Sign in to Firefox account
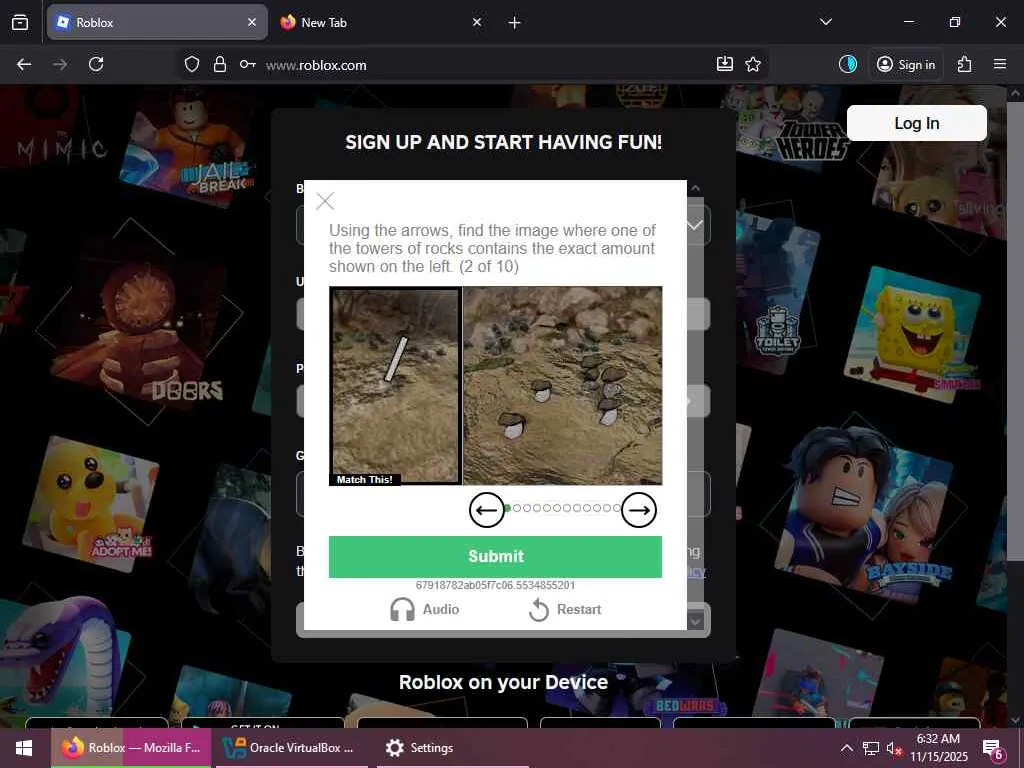1024x768 pixels. 906,64
